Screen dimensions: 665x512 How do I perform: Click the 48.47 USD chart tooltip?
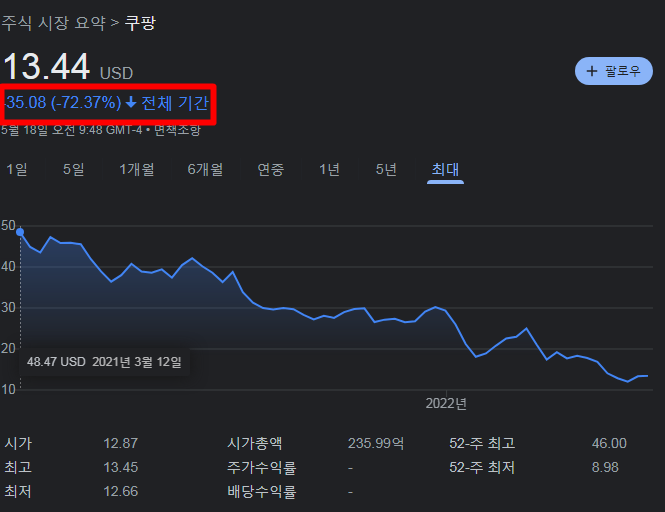104,362
